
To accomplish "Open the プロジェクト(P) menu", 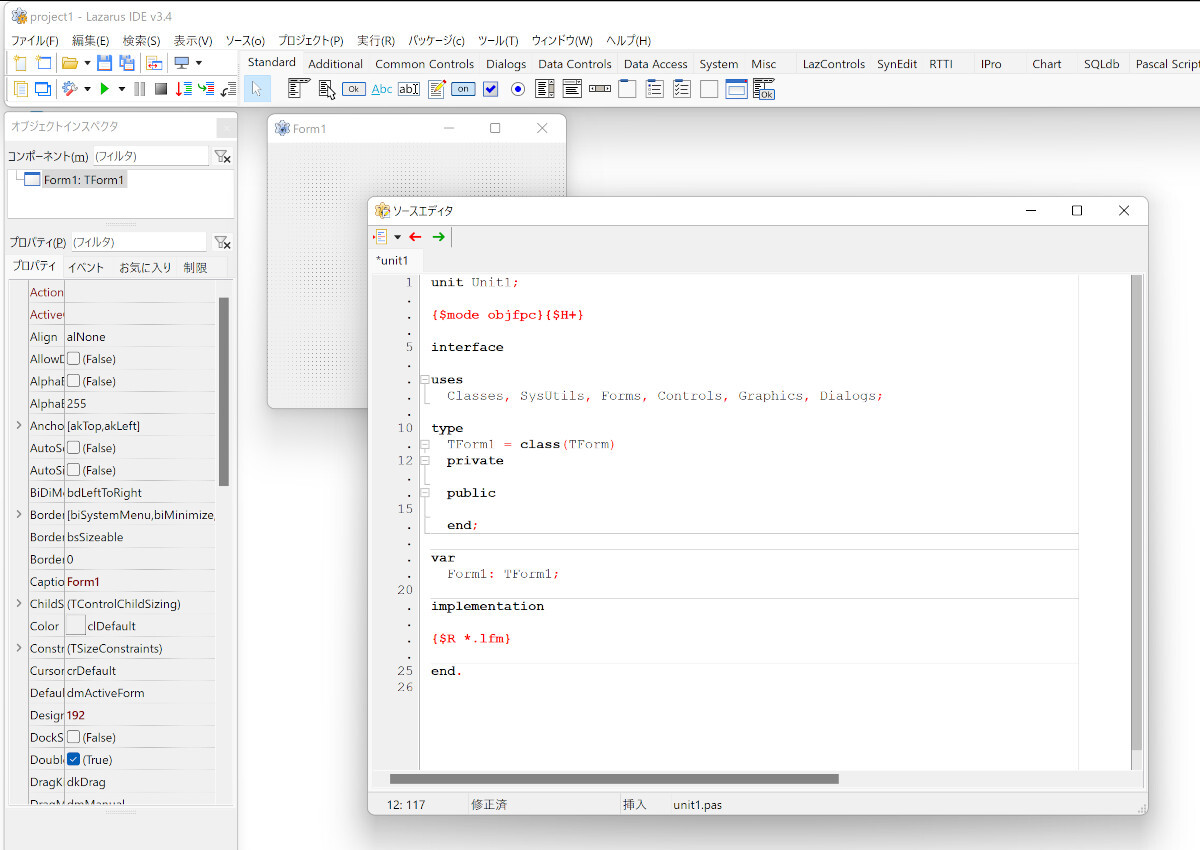I will tap(310, 41).
